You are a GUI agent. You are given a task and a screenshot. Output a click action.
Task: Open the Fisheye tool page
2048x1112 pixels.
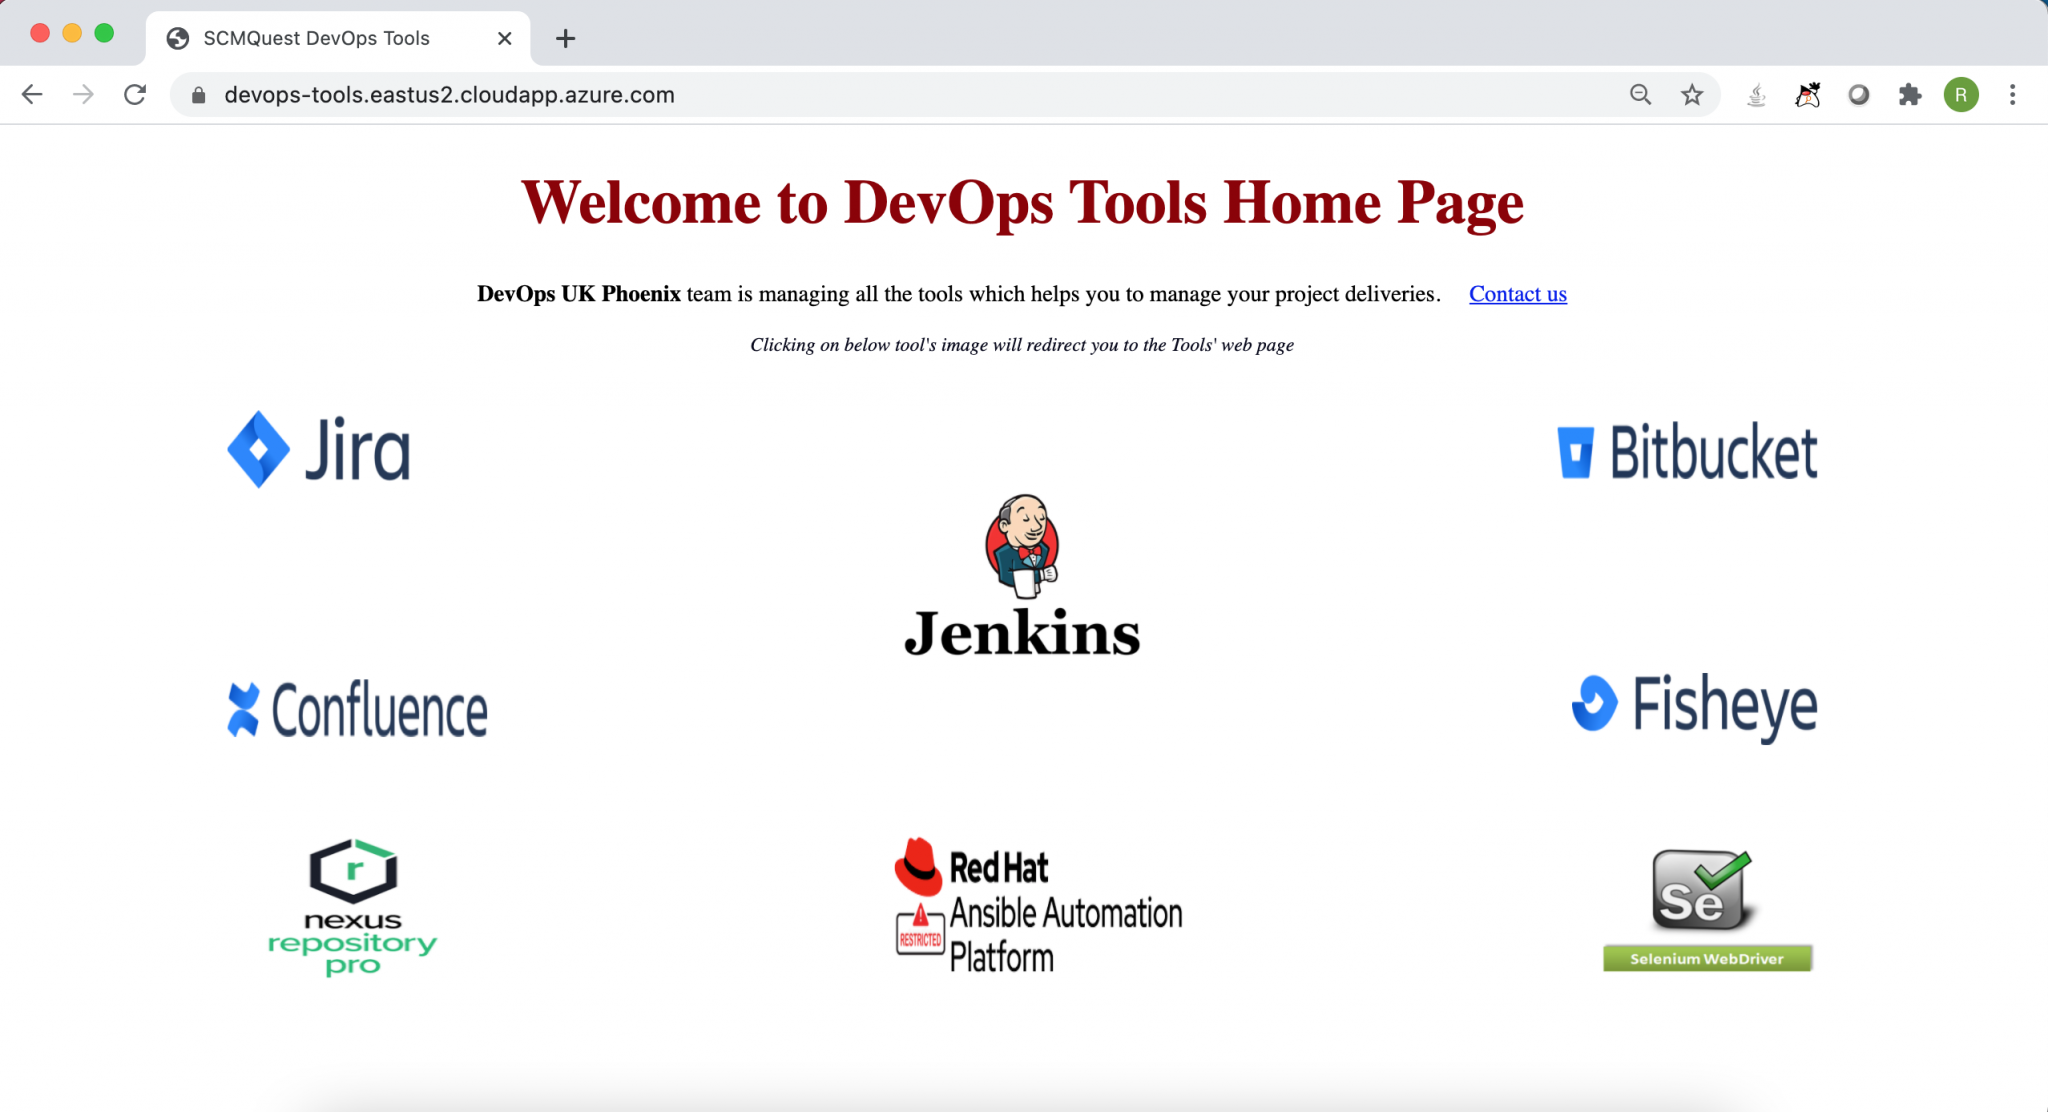click(x=1692, y=705)
